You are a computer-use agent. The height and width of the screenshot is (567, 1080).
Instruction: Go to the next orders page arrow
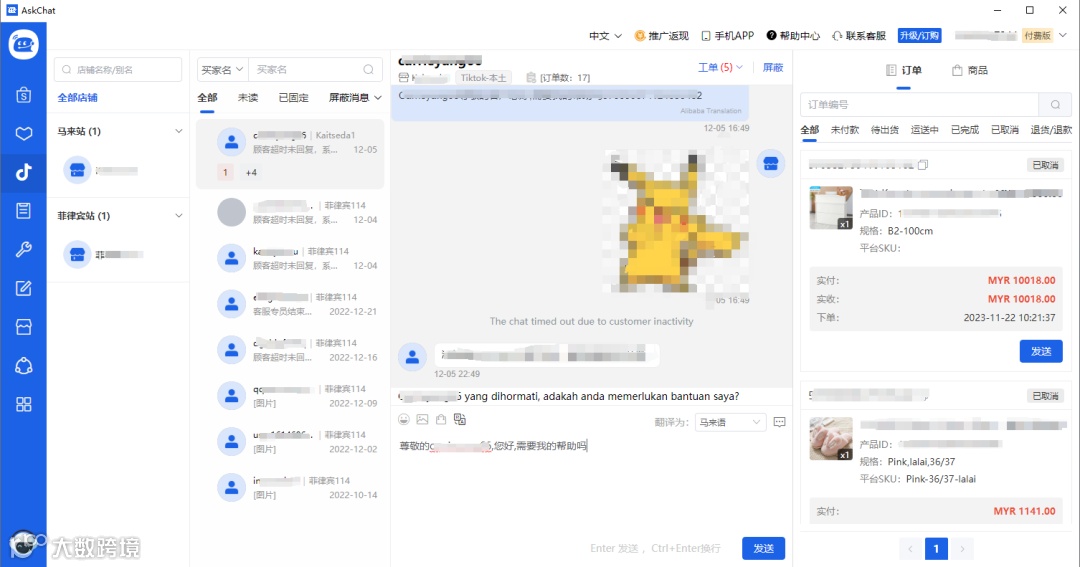pos(962,548)
